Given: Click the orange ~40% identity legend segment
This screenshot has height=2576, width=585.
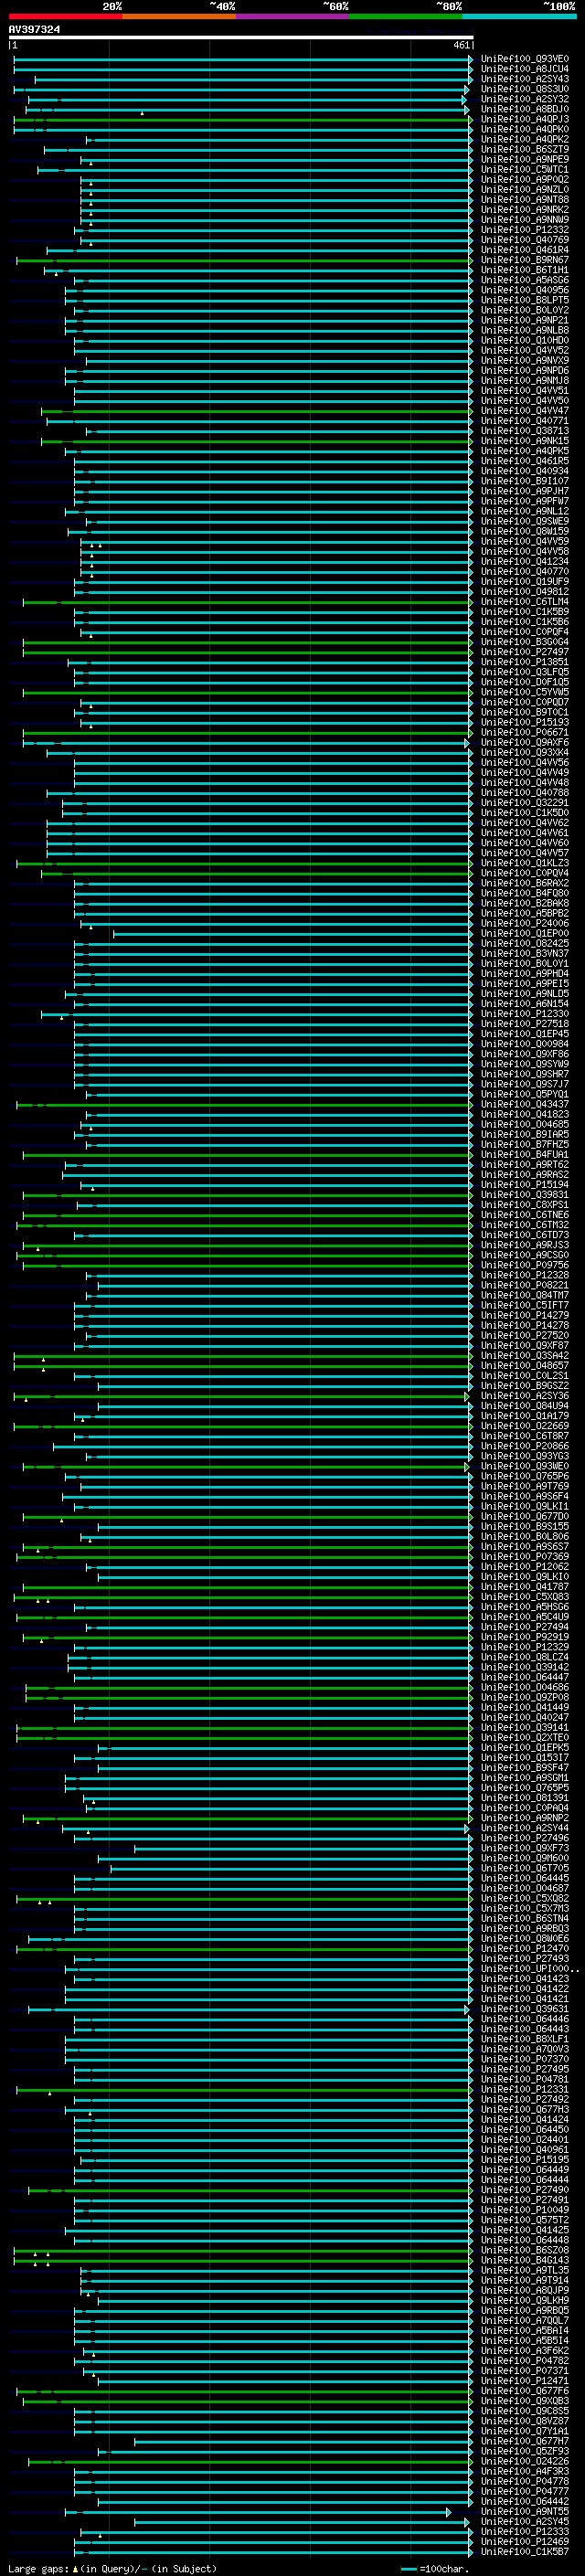Looking at the screenshot, I should [179, 16].
